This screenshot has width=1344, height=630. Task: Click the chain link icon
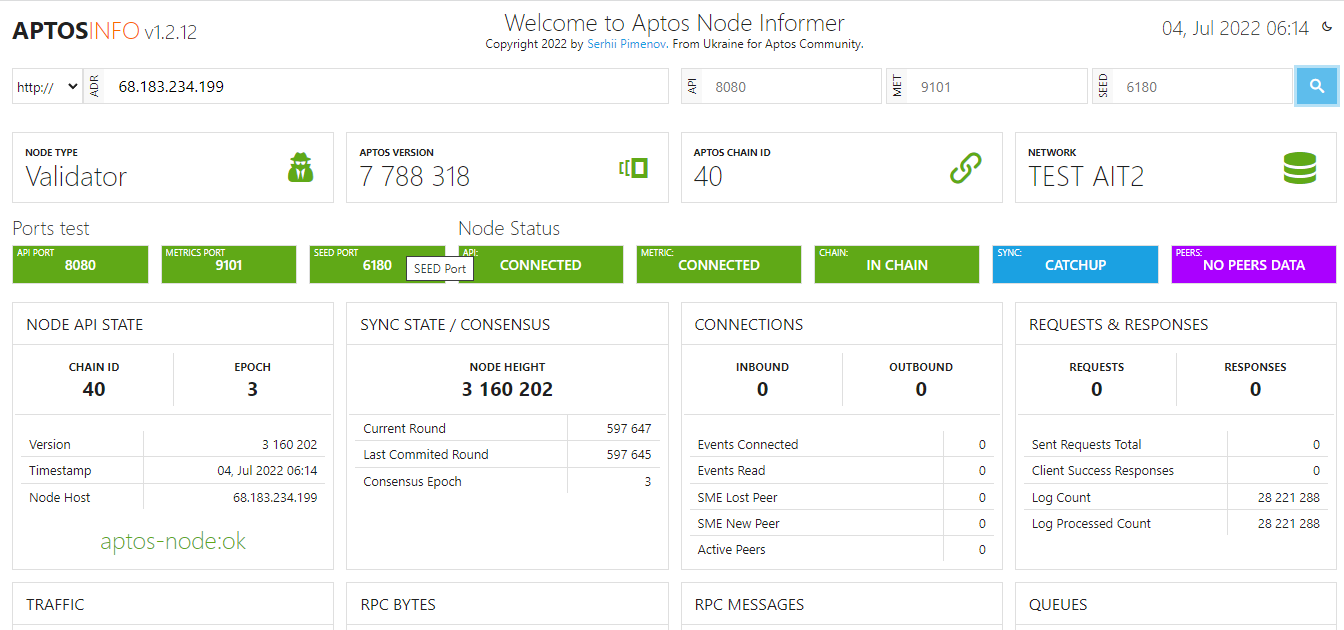(x=966, y=168)
